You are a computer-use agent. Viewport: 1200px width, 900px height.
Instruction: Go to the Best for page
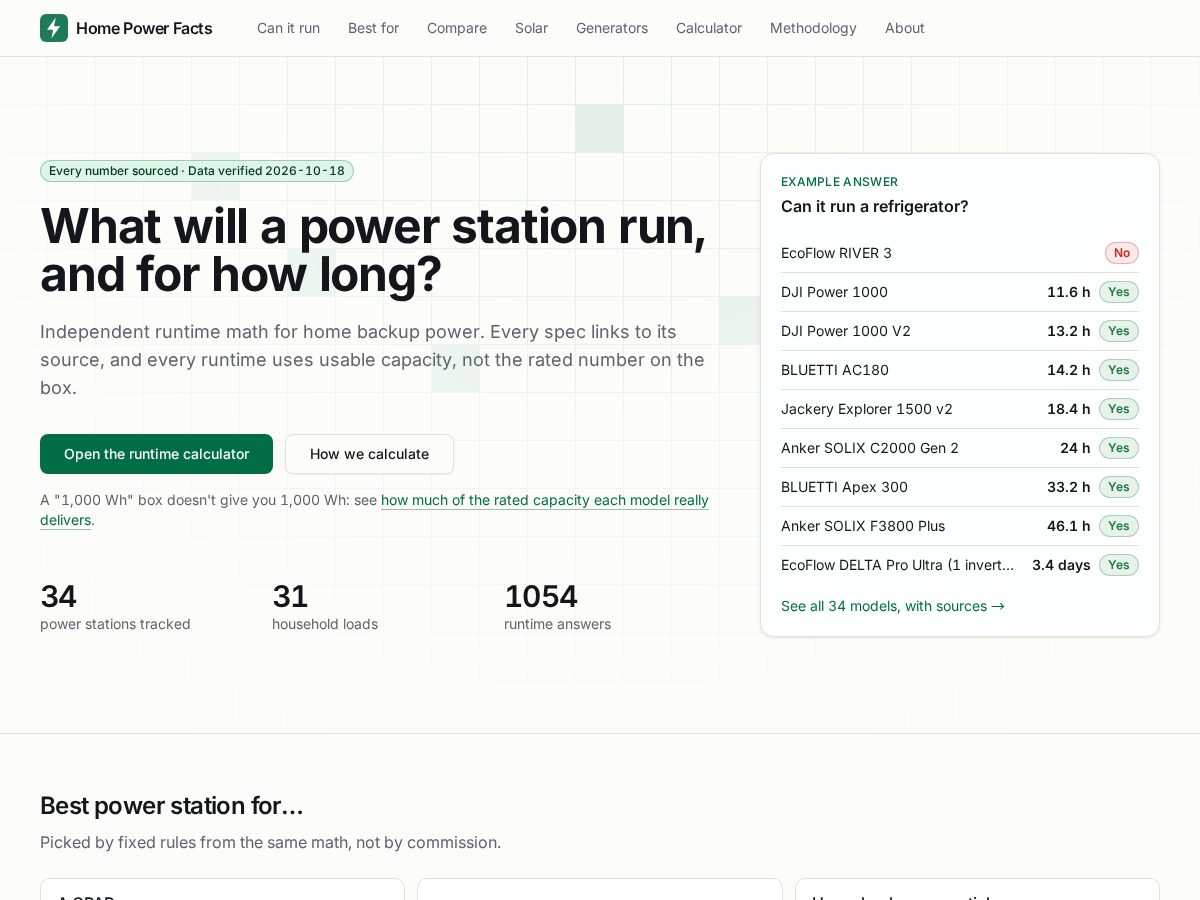point(373,28)
